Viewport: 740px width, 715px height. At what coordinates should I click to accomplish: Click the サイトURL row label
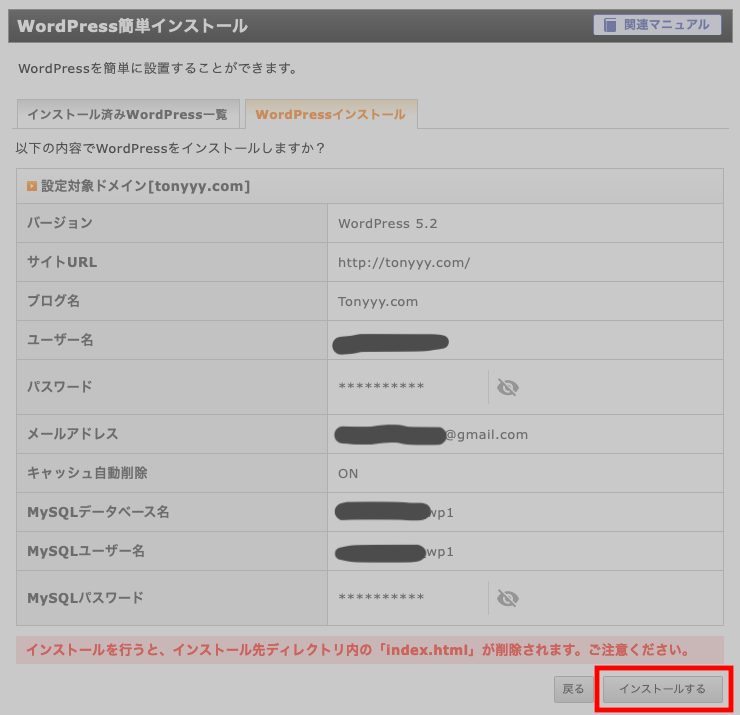62,262
